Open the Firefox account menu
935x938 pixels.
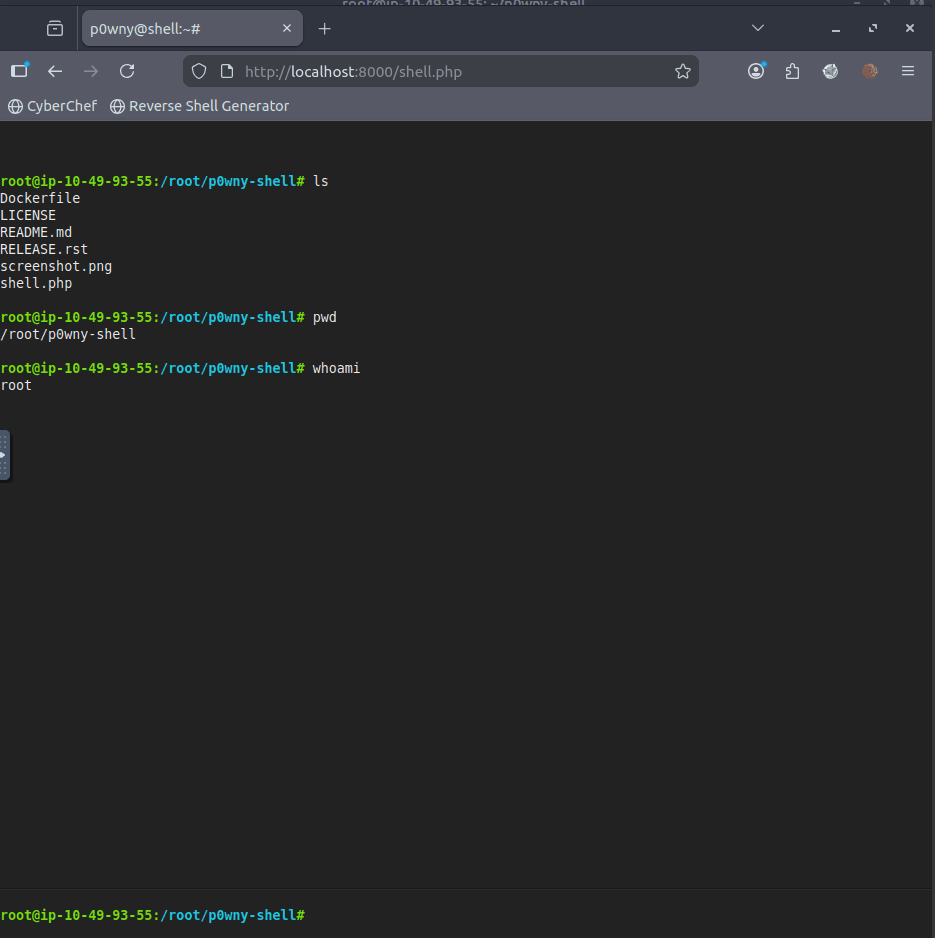click(756, 71)
